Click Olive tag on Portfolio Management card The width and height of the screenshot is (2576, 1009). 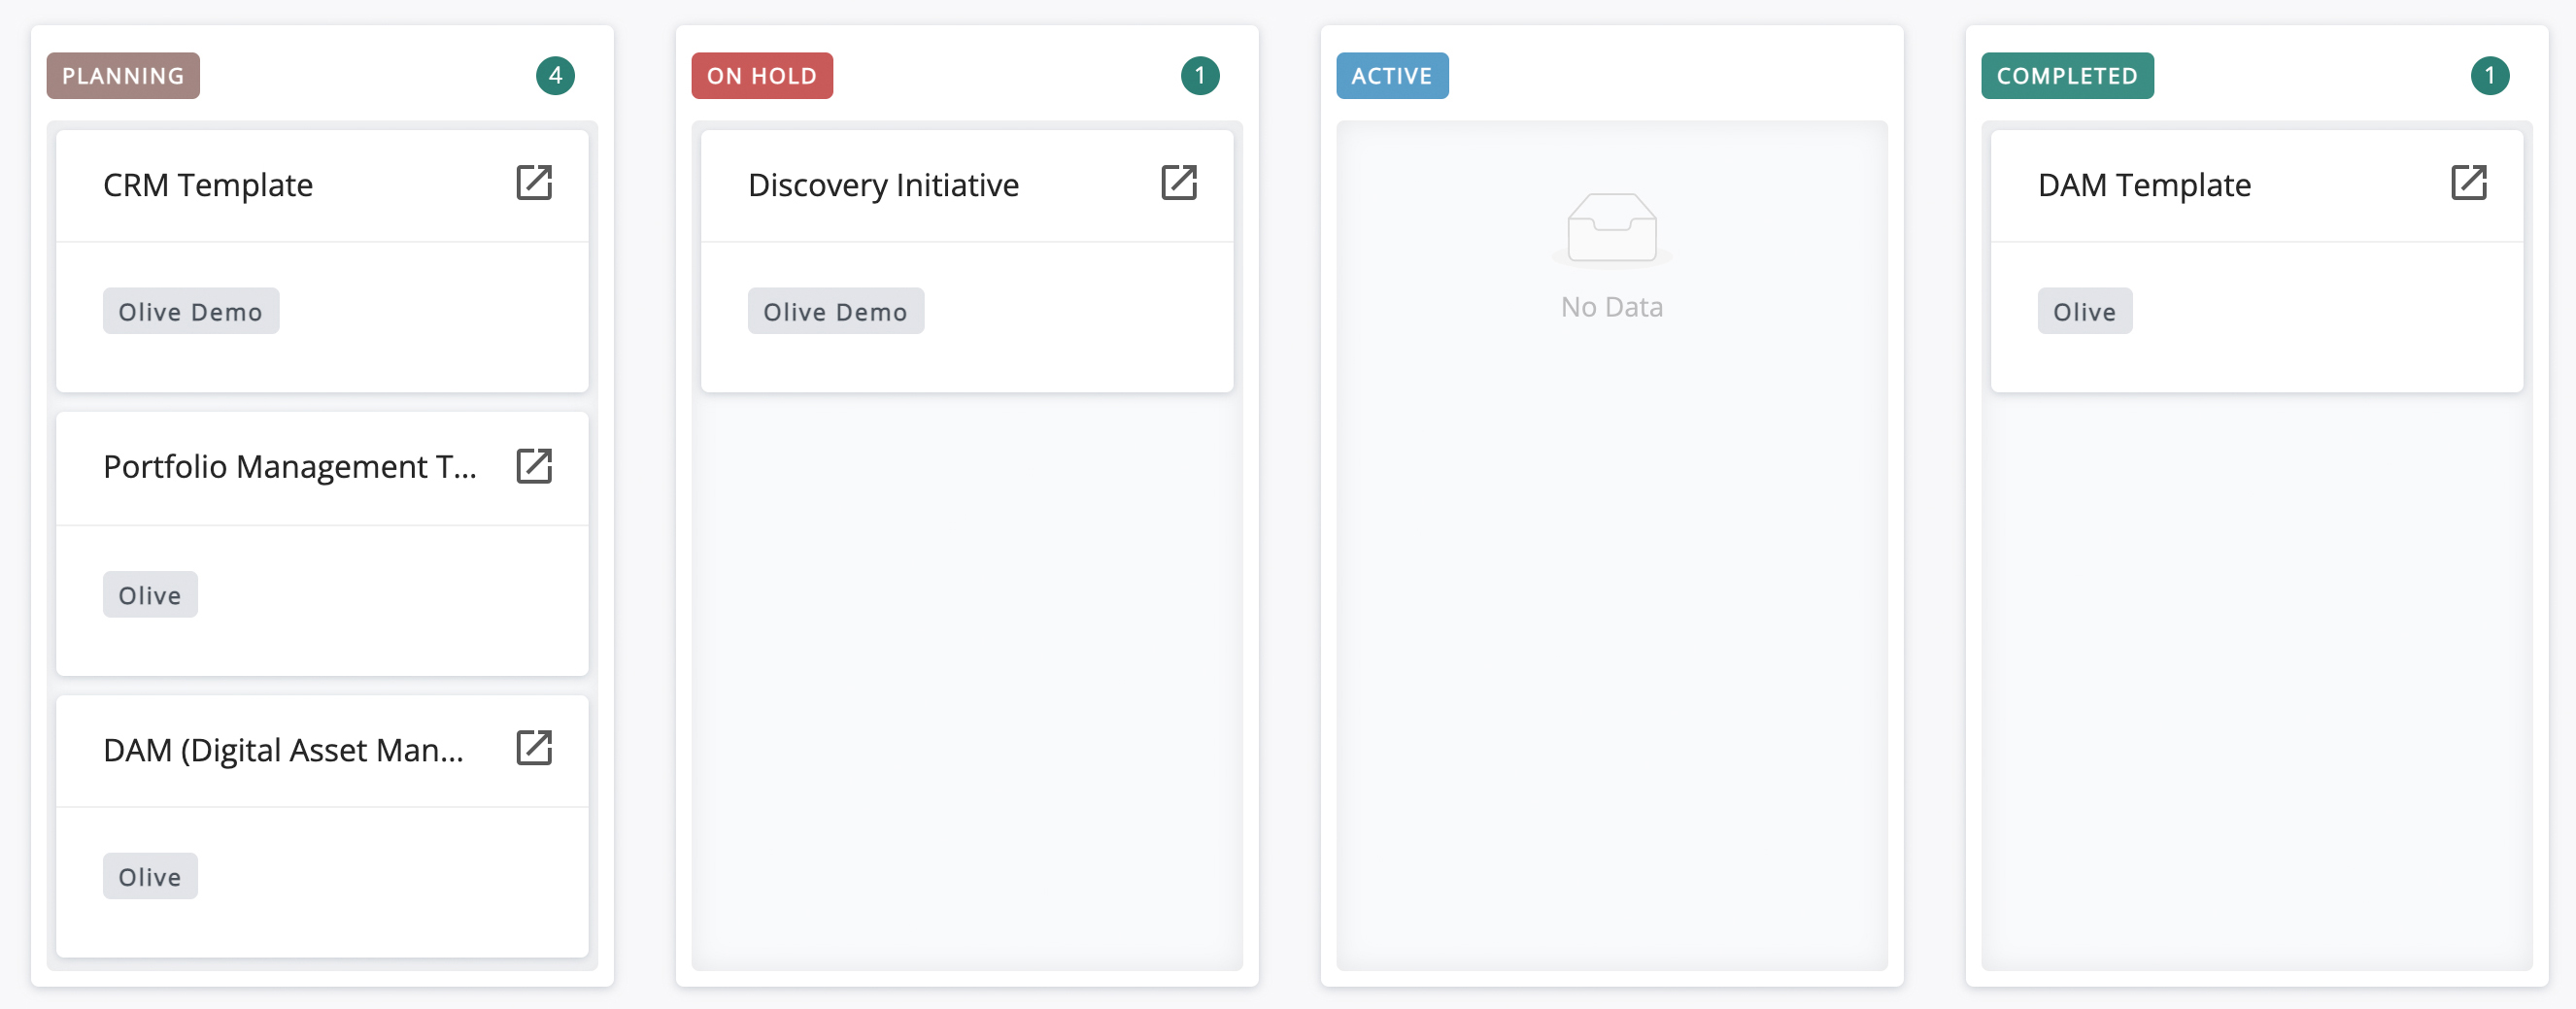click(150, 595)
